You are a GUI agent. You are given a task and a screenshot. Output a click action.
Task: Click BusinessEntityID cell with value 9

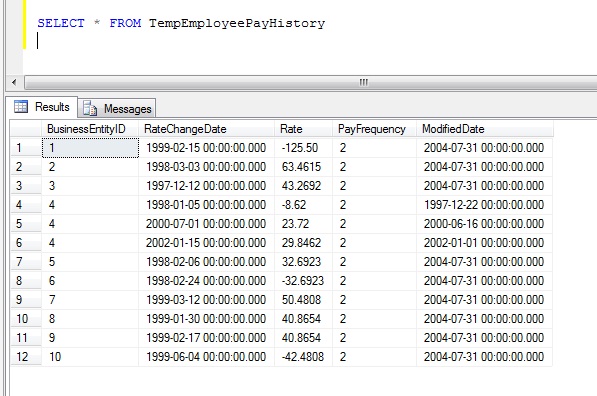(90, 338)
